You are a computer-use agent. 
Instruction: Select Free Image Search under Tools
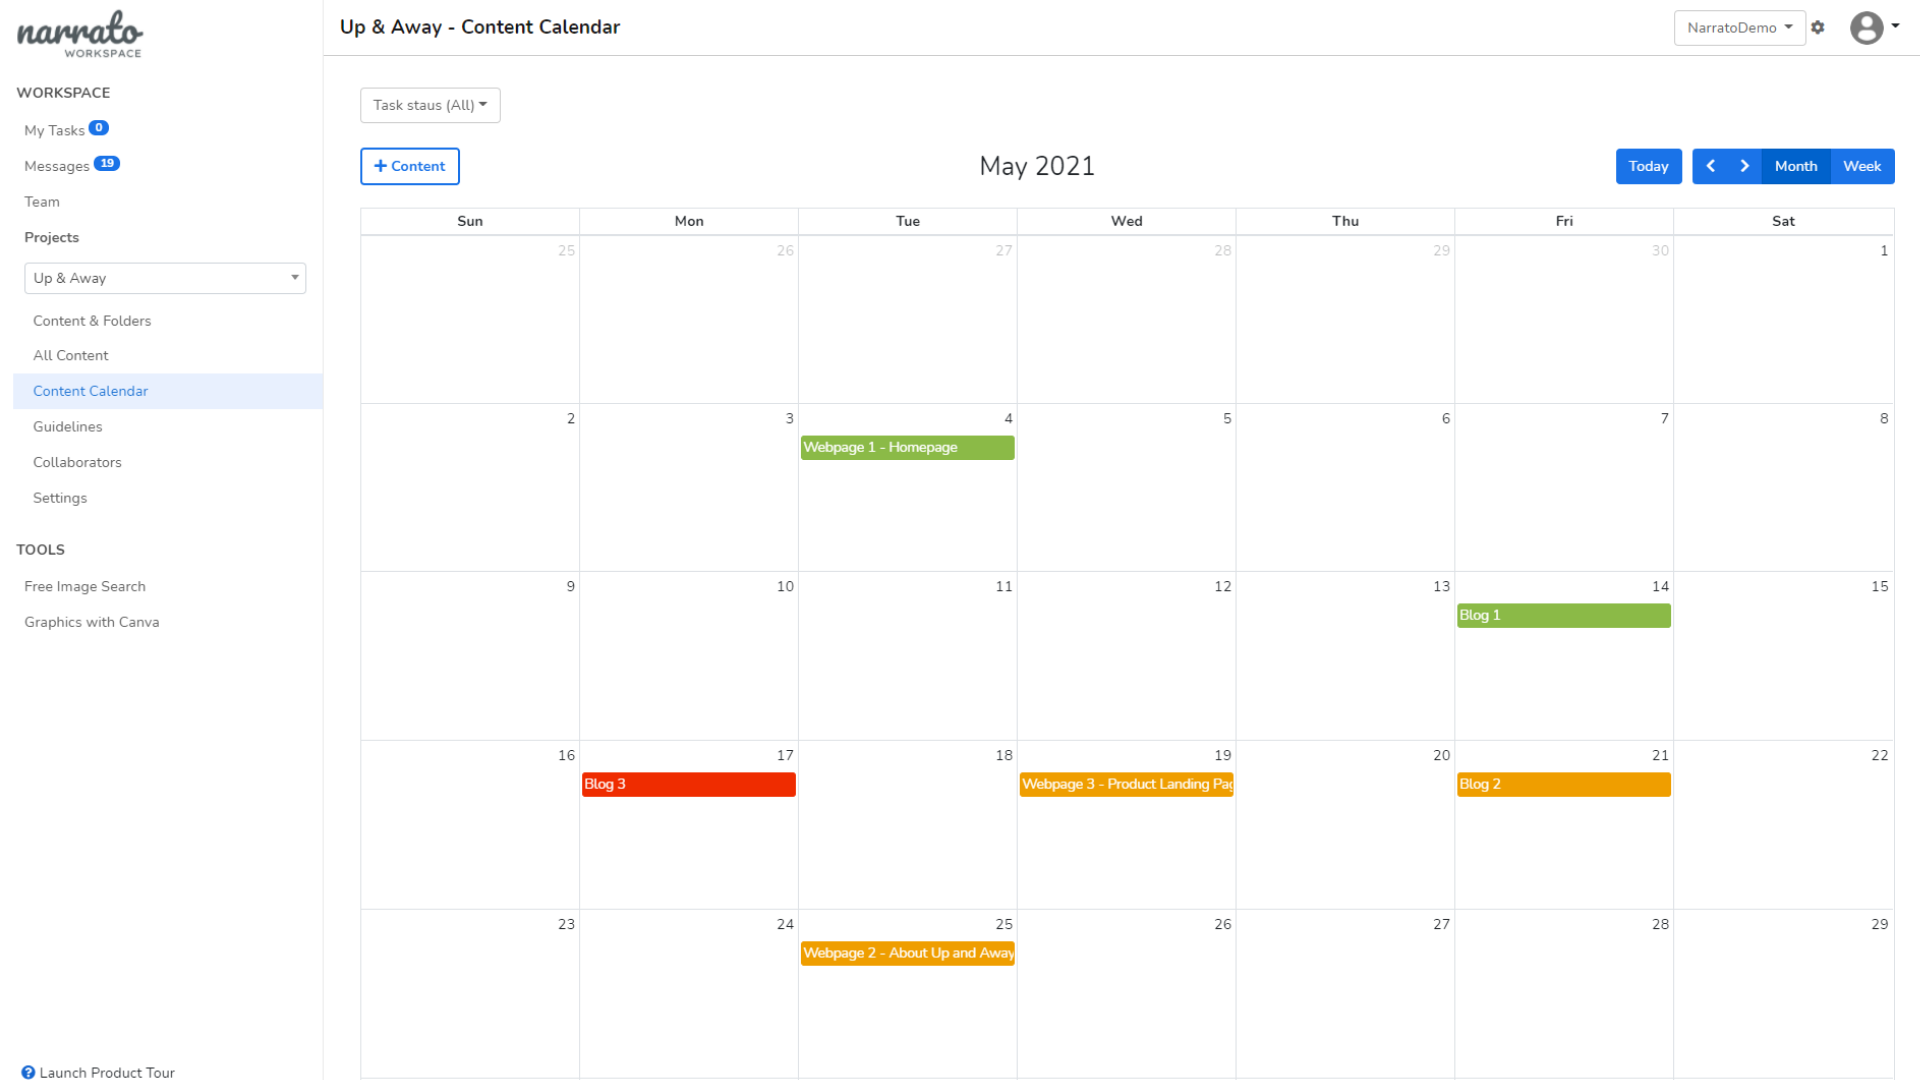(85, 586)
